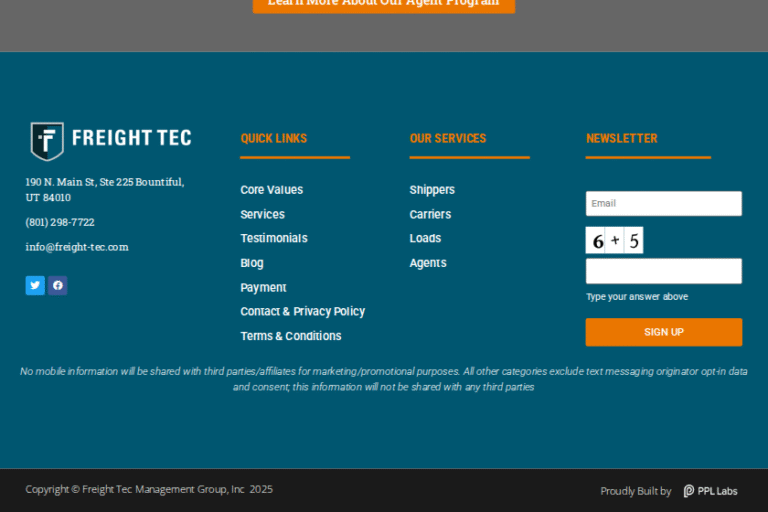Click the Facebook social icon

pyautogui.click(x=58, y=285)
